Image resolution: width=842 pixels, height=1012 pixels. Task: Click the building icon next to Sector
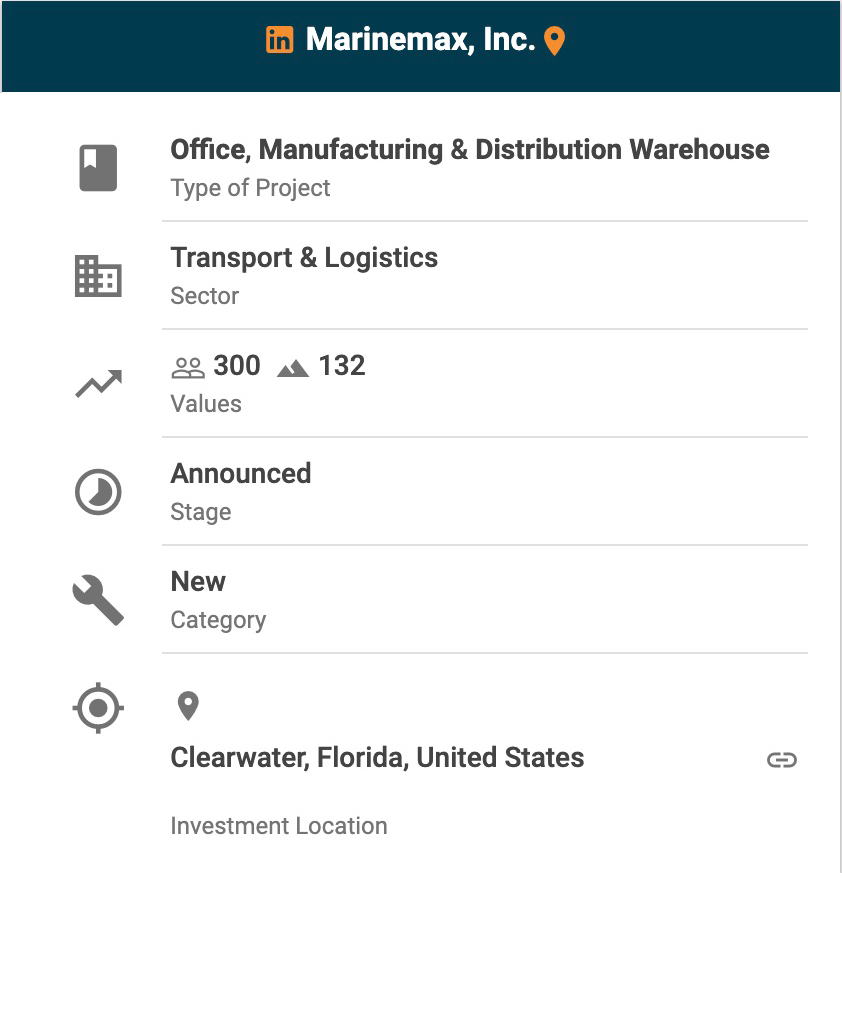click(98, 276)
